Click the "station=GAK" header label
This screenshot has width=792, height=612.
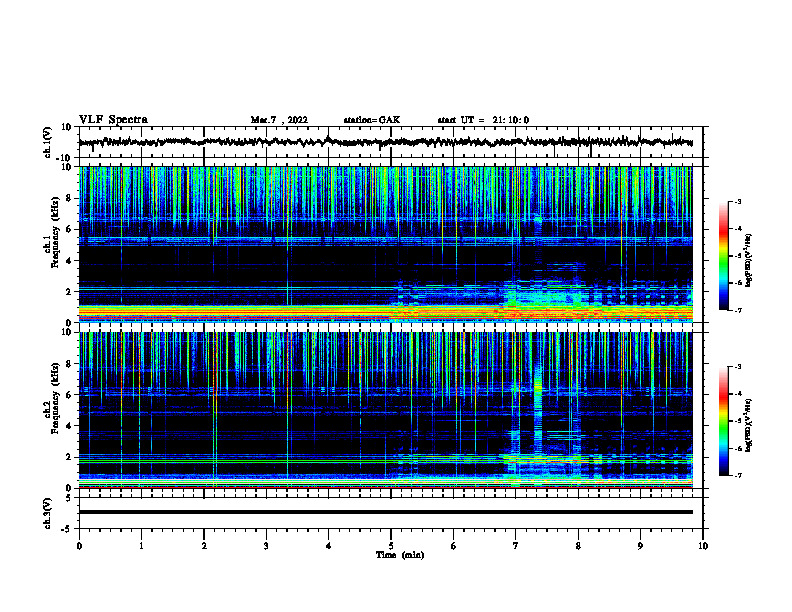(372, 120)
